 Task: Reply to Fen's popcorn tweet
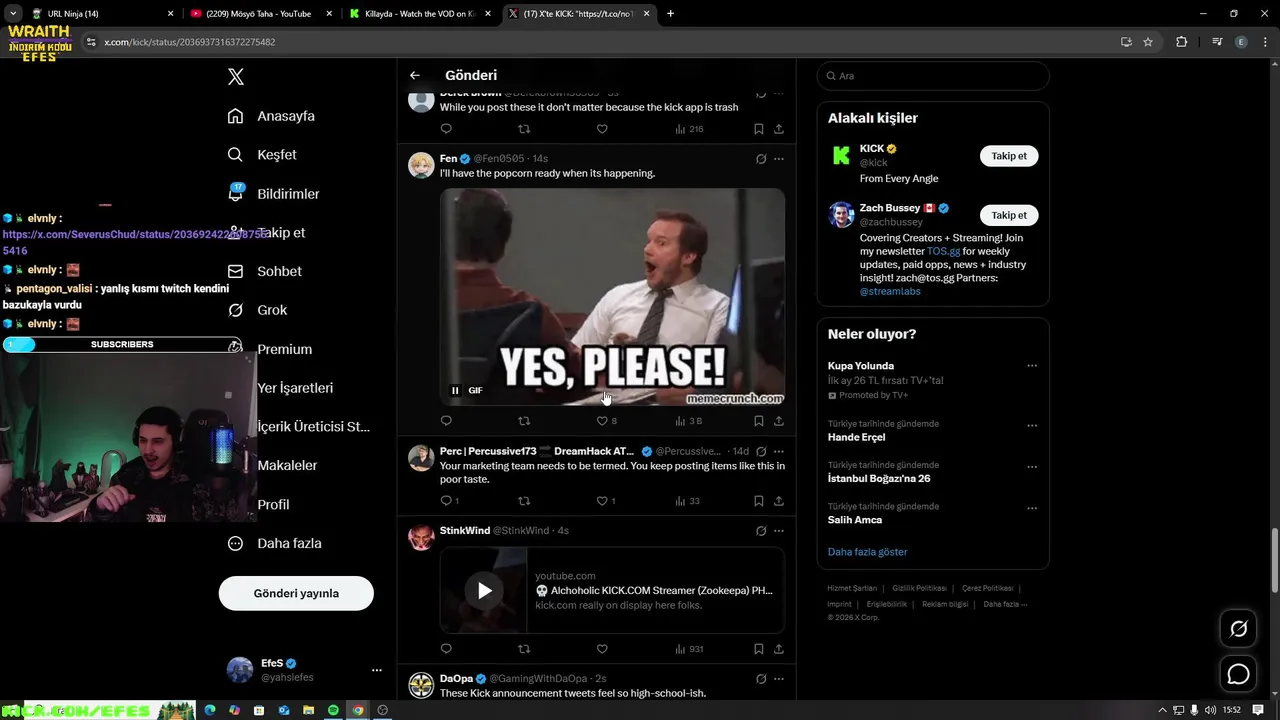click(446, 421)
